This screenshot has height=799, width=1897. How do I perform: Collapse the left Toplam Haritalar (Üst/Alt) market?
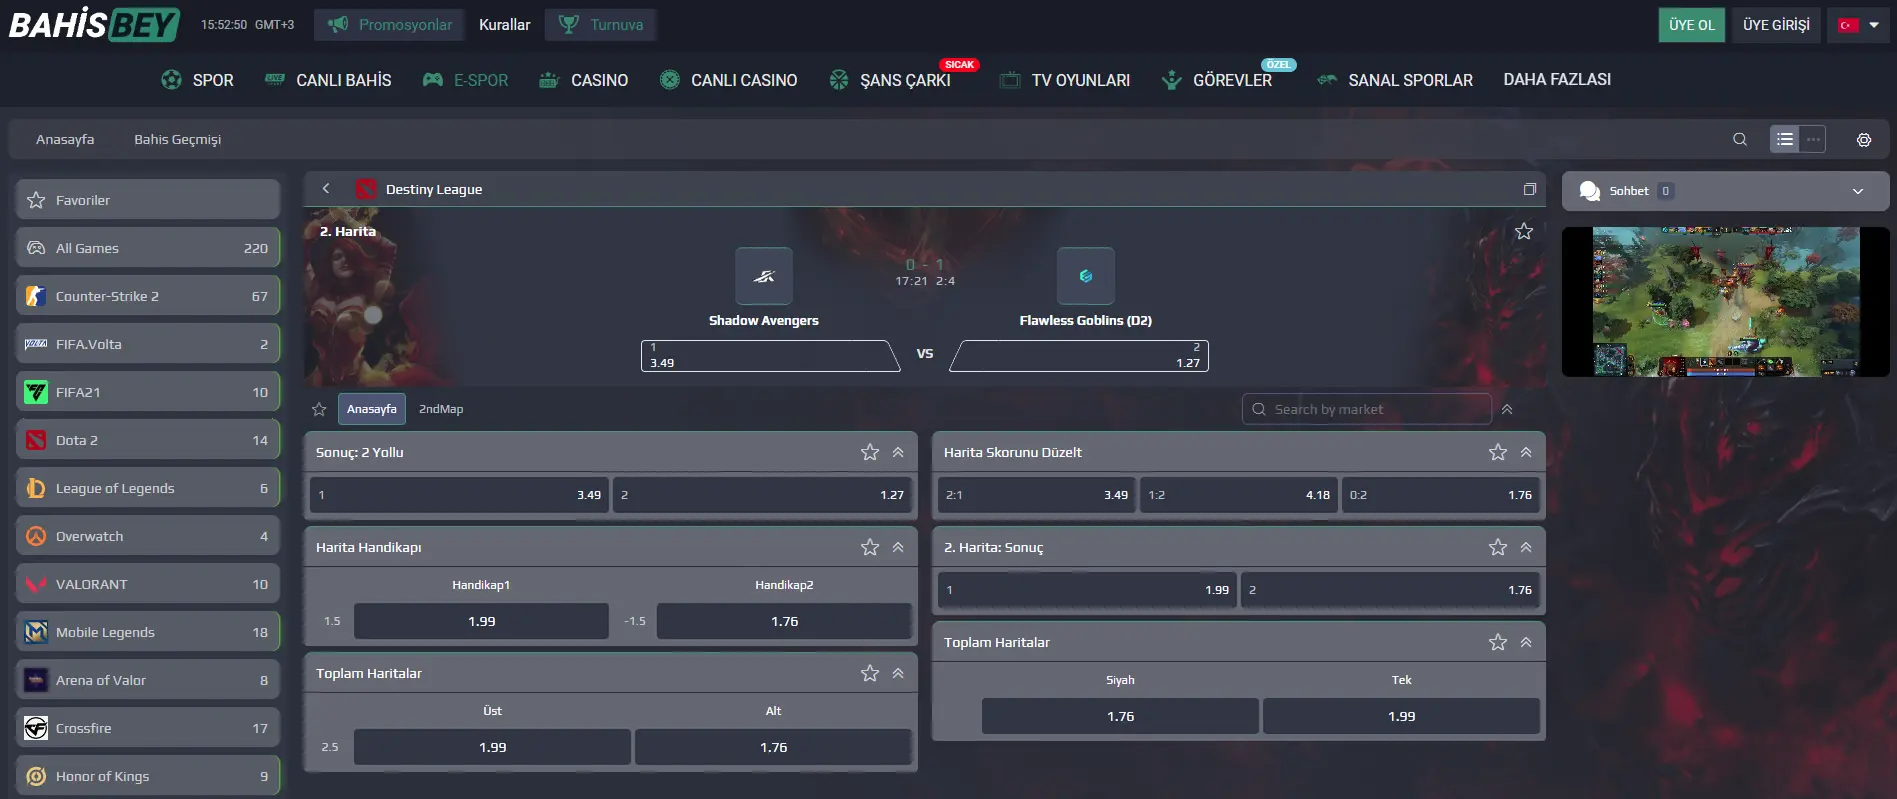tap(898, 673)
